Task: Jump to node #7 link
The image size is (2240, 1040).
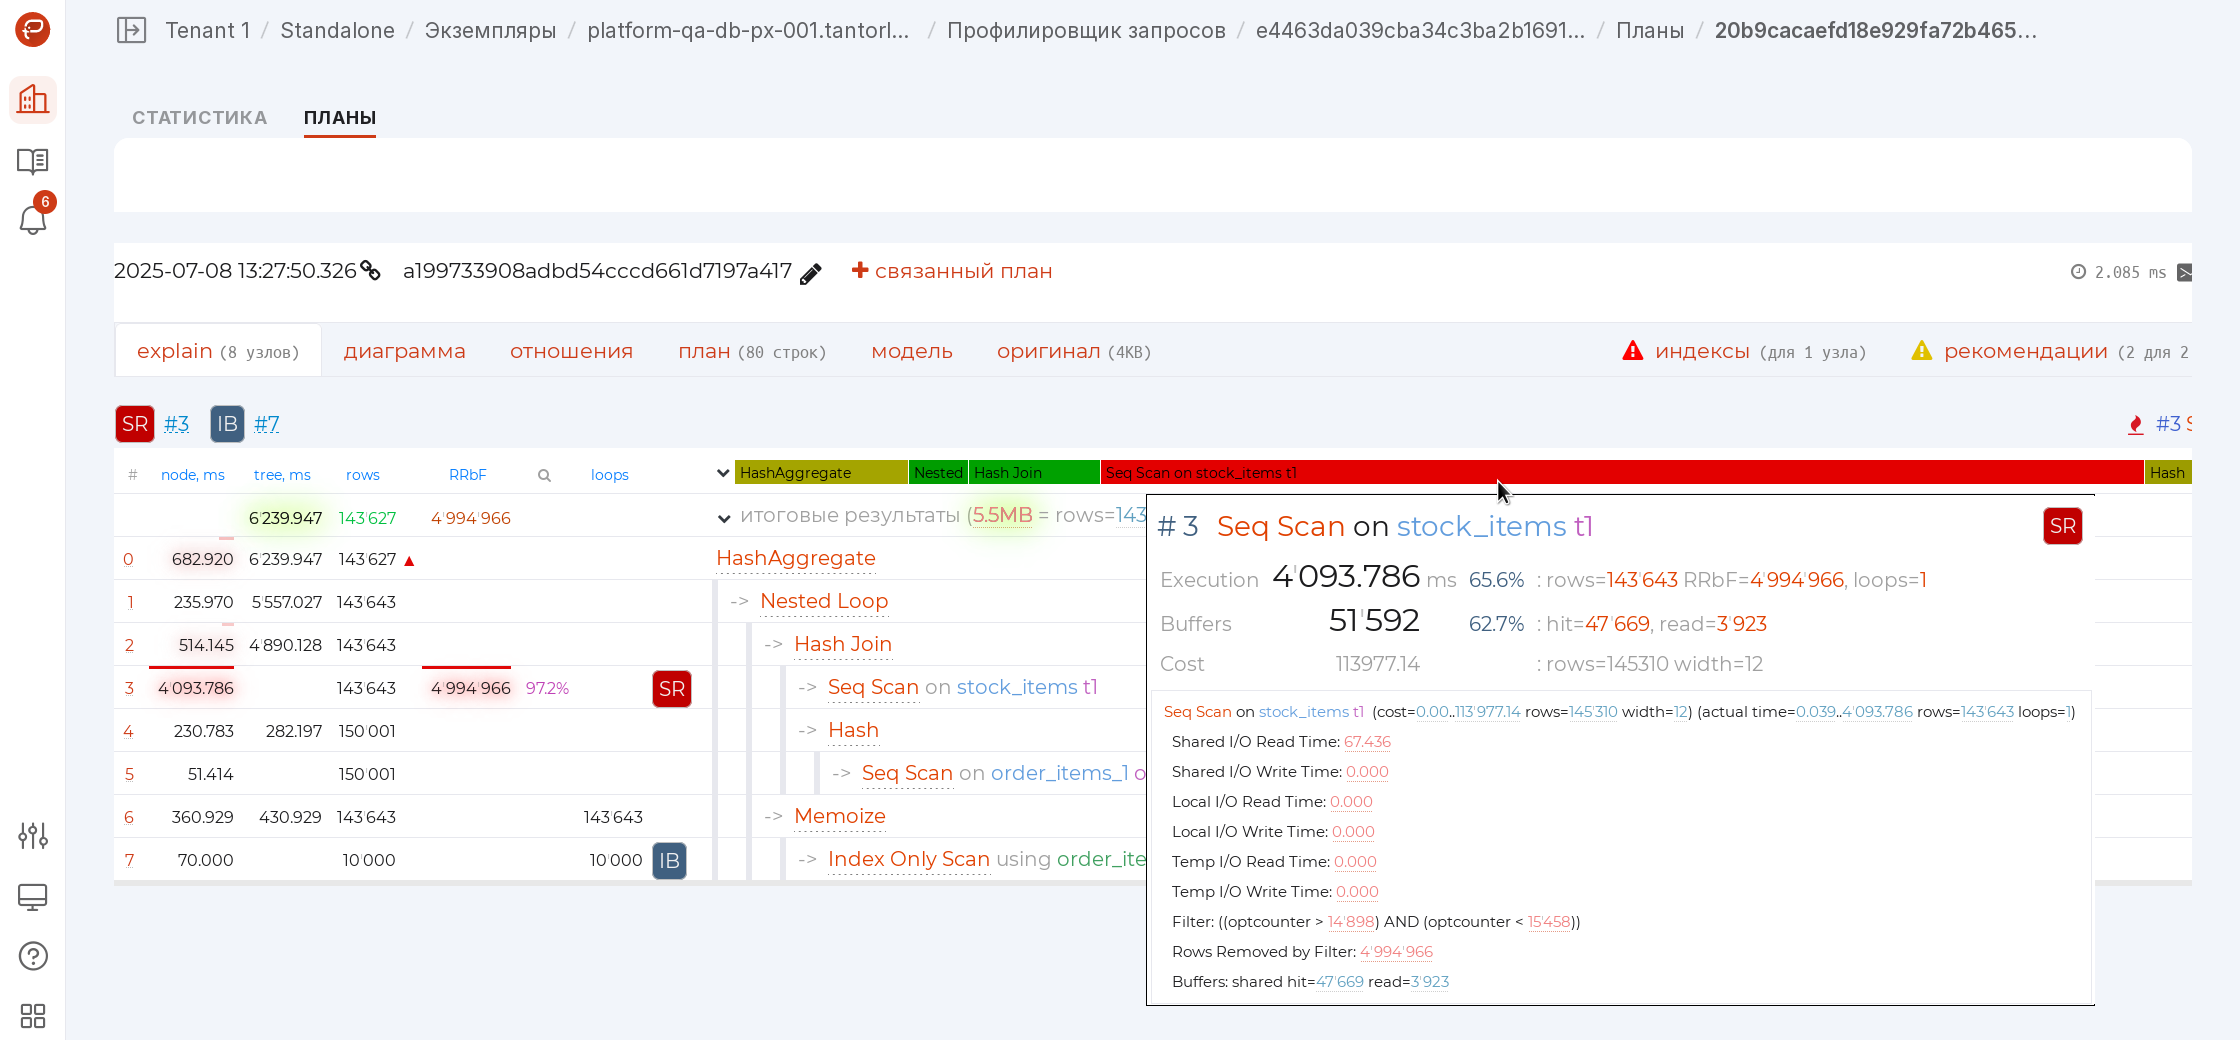Action: point(267,424)
